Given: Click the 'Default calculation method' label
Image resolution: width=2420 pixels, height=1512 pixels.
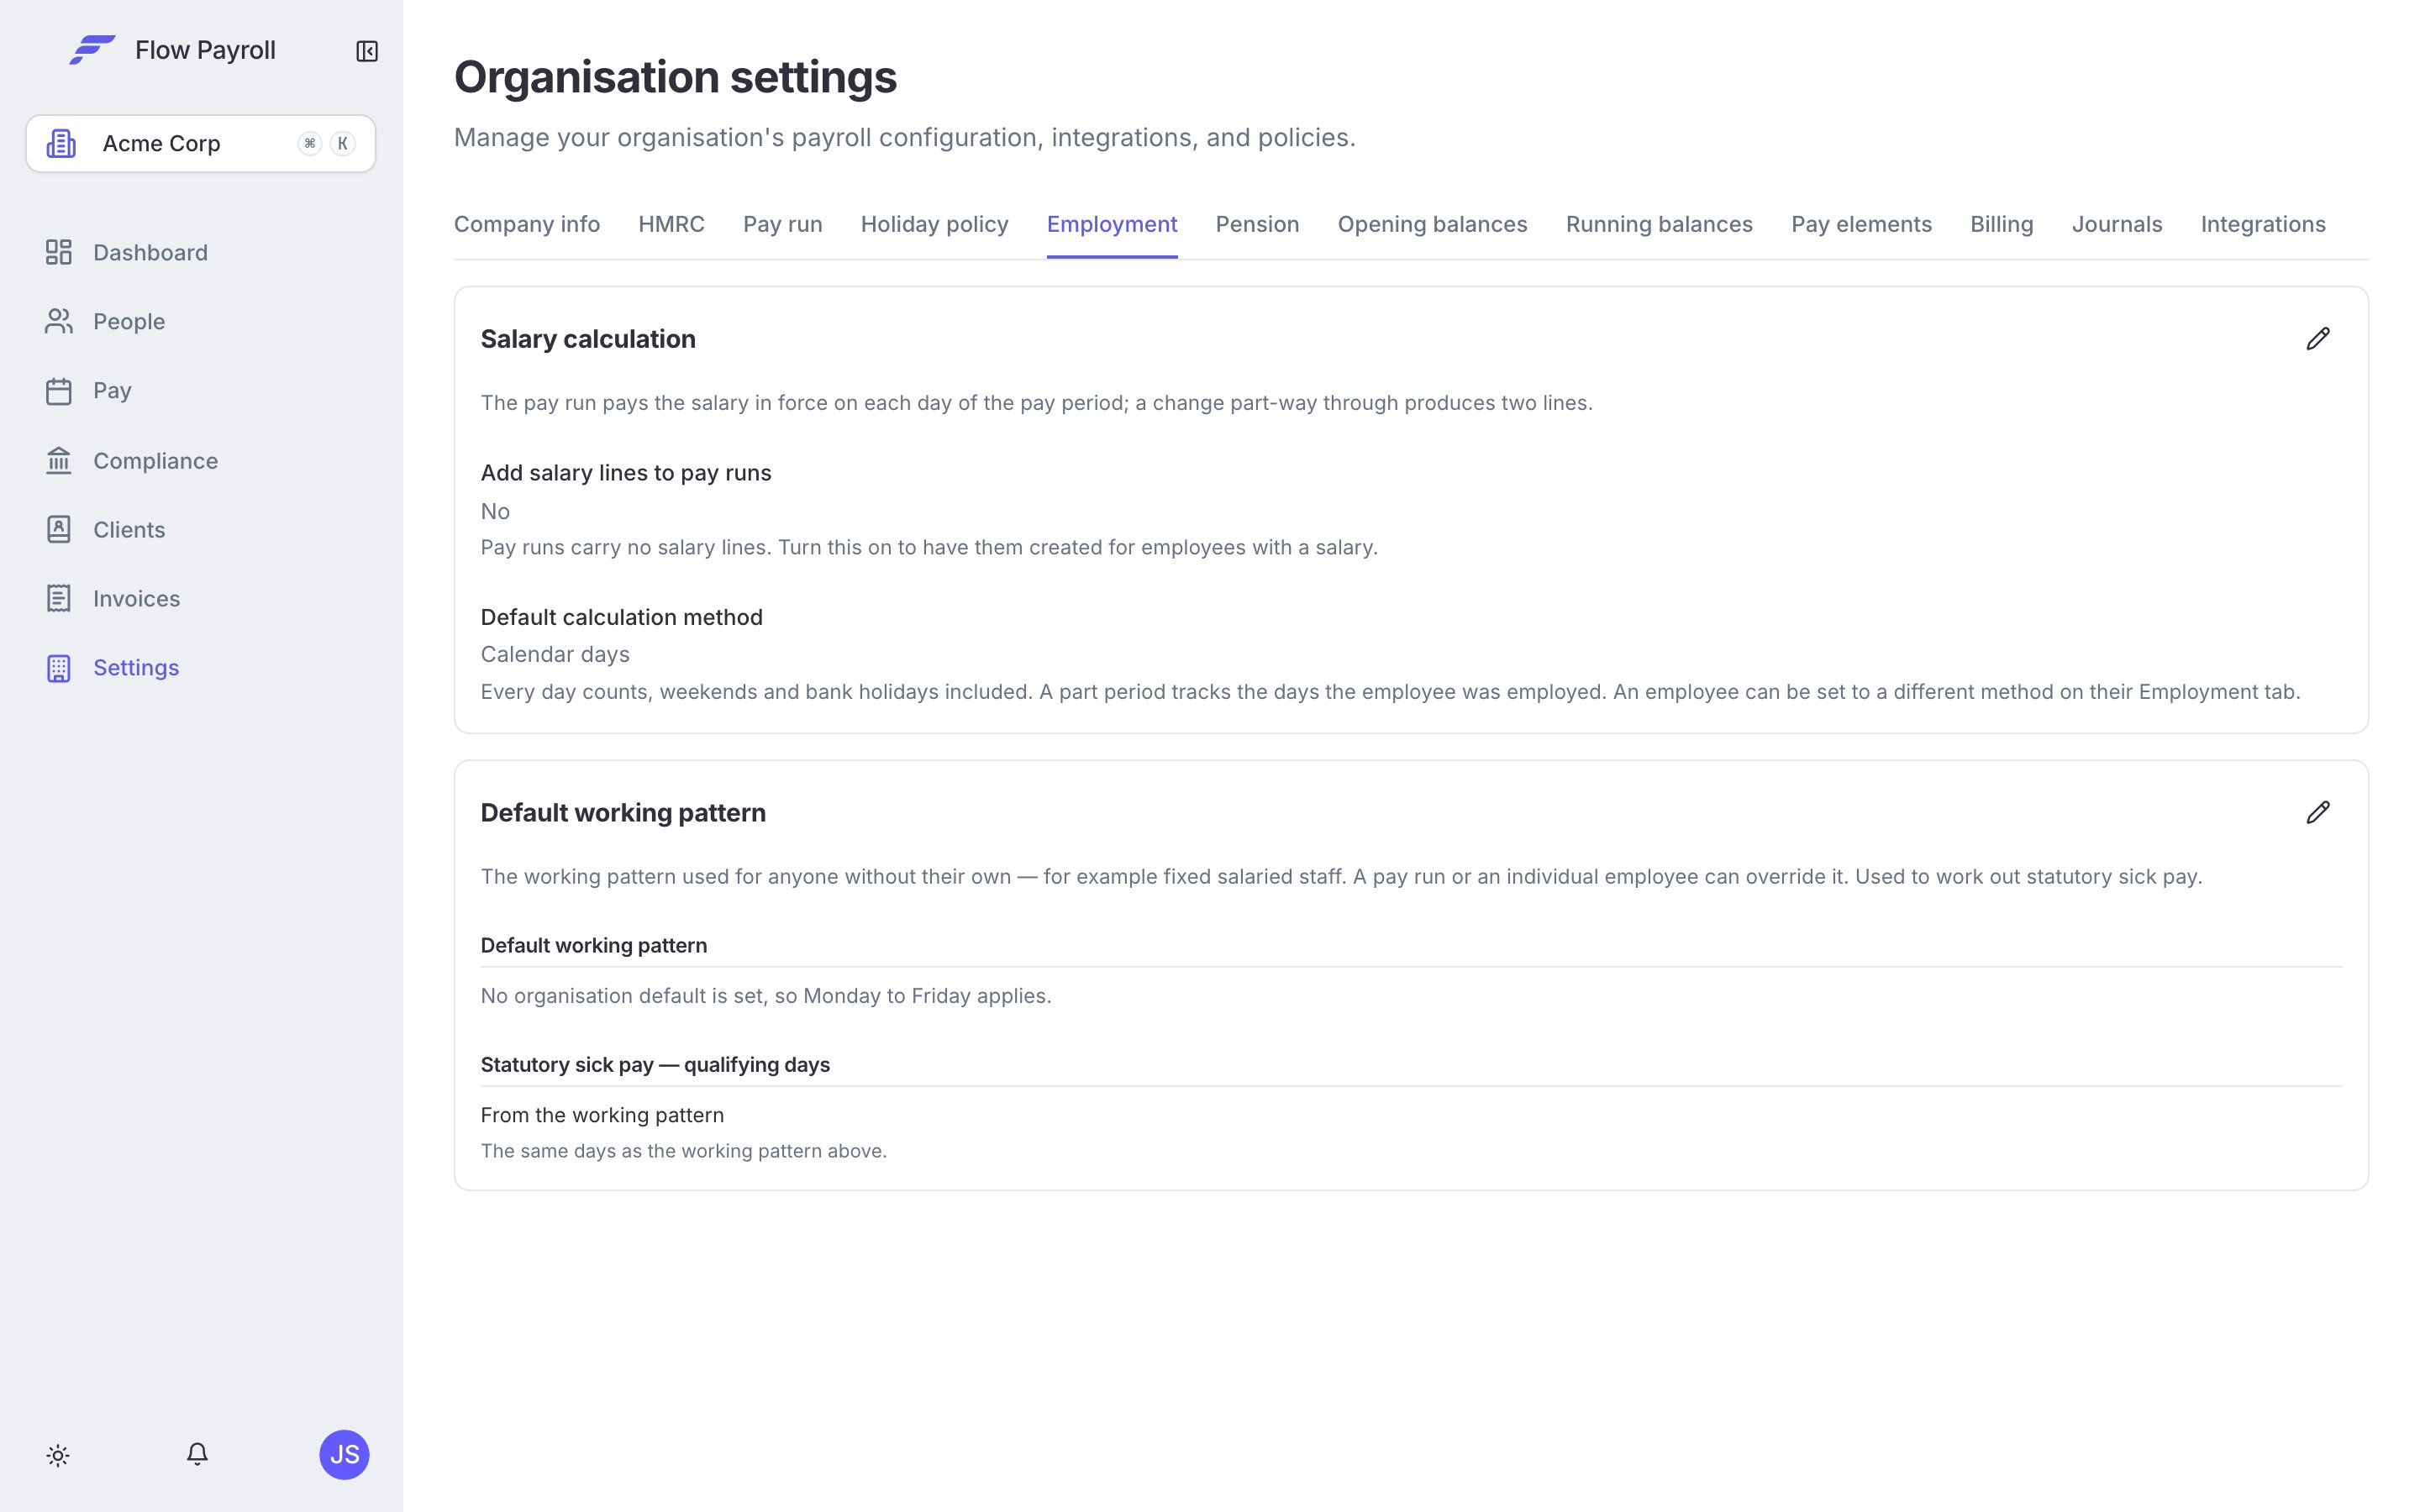Looking at the screenshot, I should (621, 617).
